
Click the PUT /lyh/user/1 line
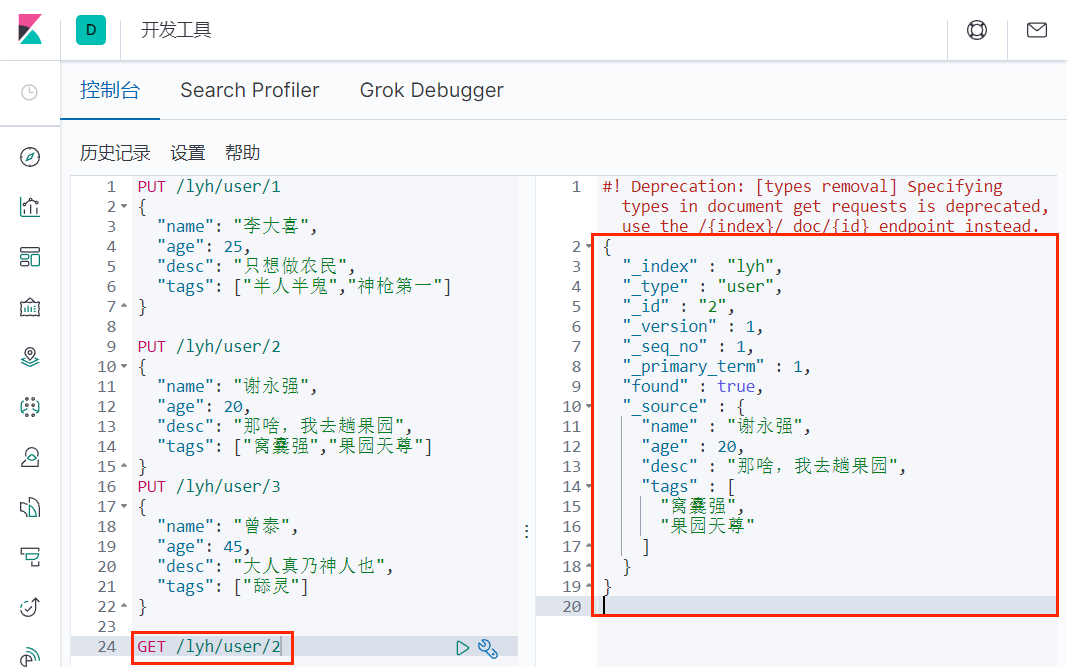coord(209,186)
